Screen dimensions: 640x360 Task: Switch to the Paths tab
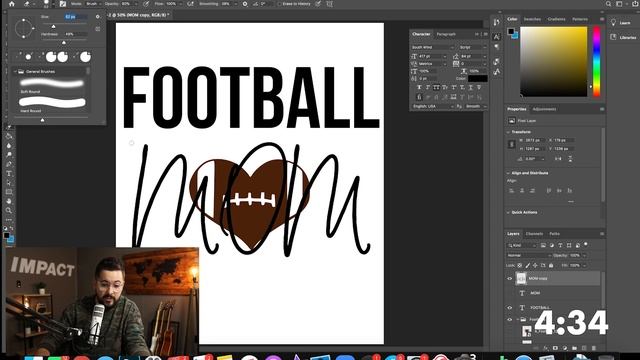(x=554, y=234)
